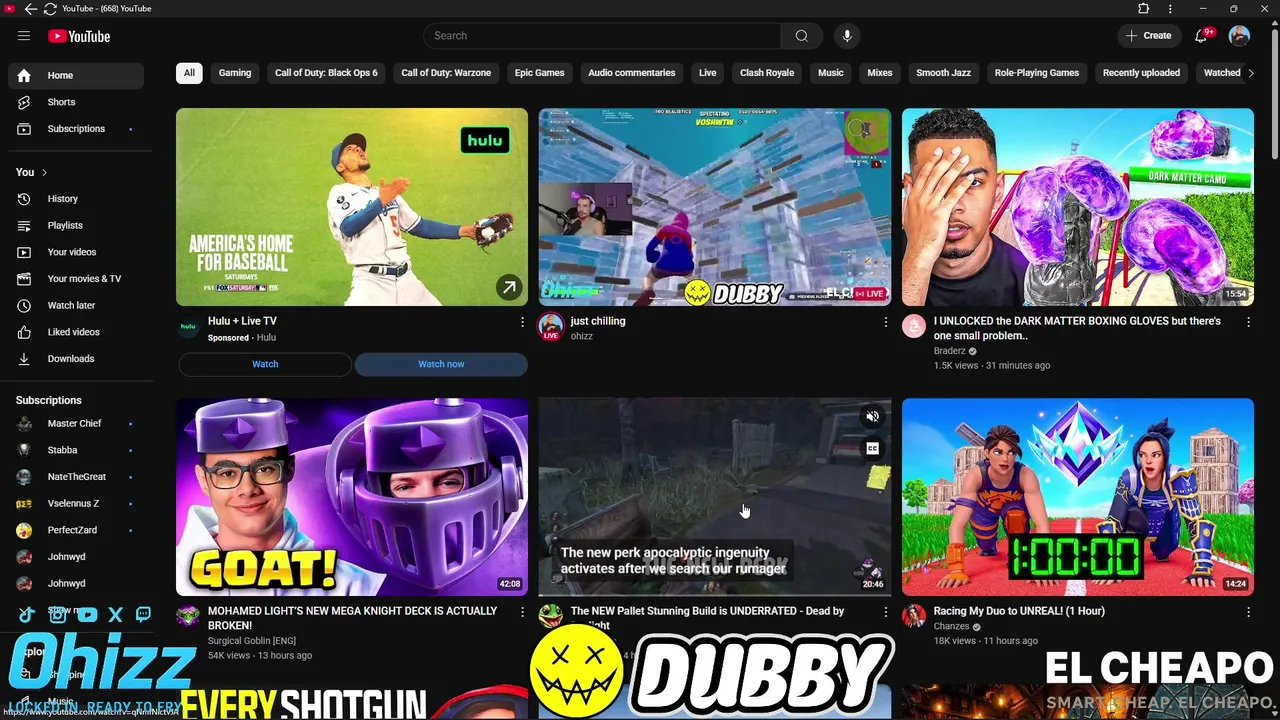Click the Watch button on Hulu ad
This screenshot has width=1280, height=720.
[265, 364]
